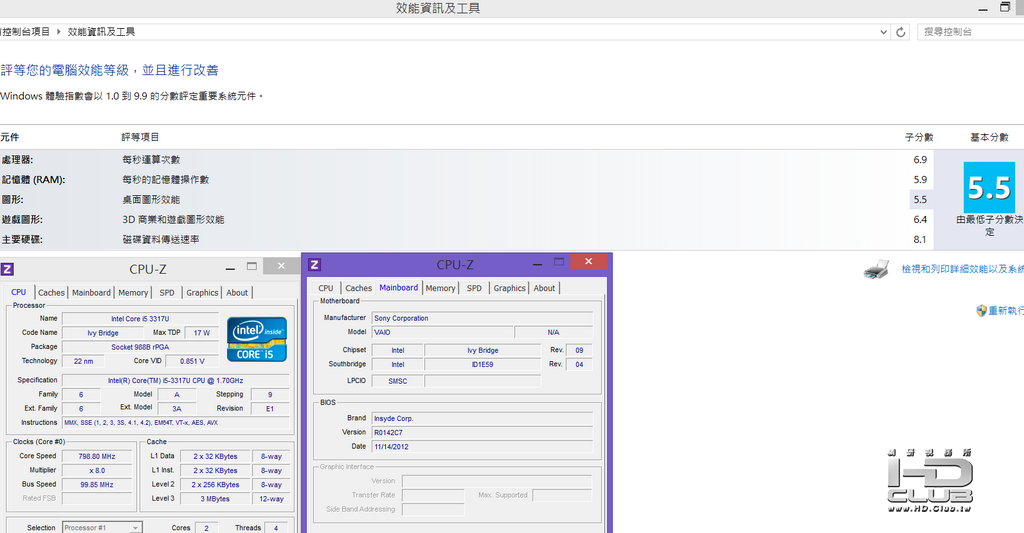Click the Sony Corporation manufacturer field

pos(482,318)
